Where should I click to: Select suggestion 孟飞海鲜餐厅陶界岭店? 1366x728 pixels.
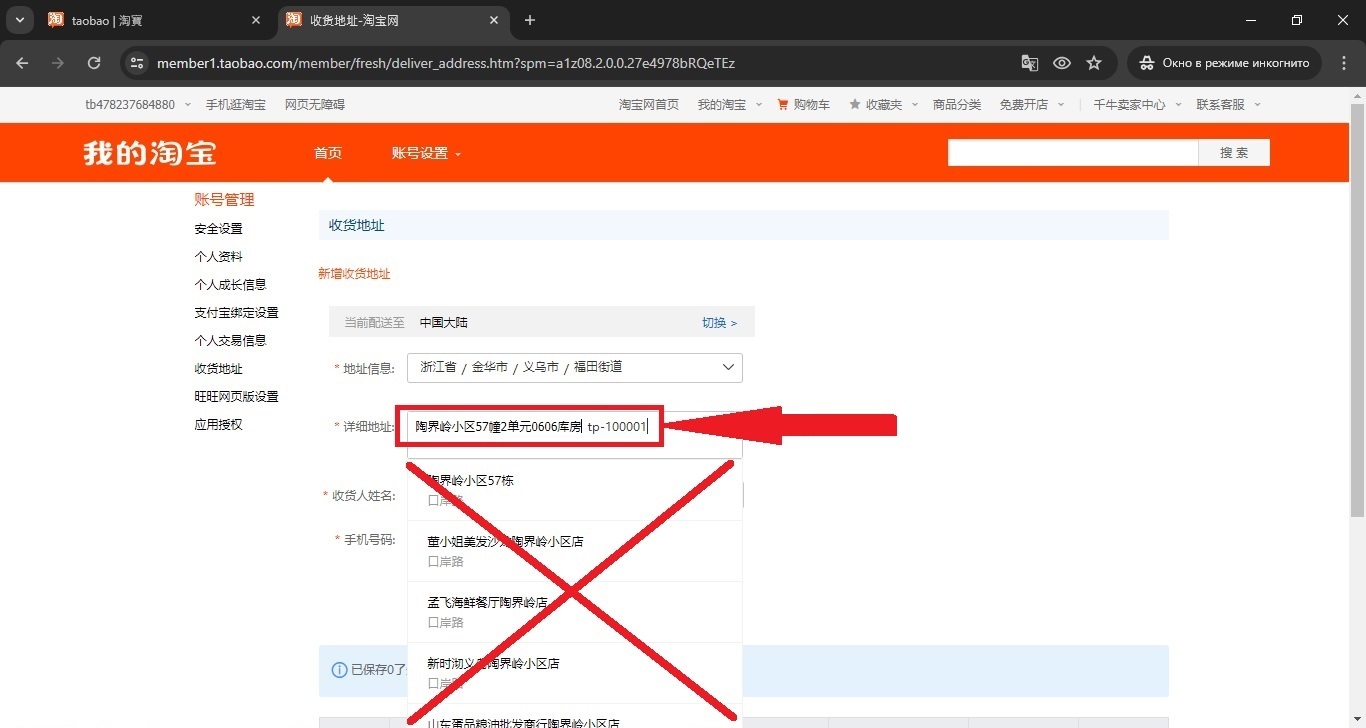575,612
